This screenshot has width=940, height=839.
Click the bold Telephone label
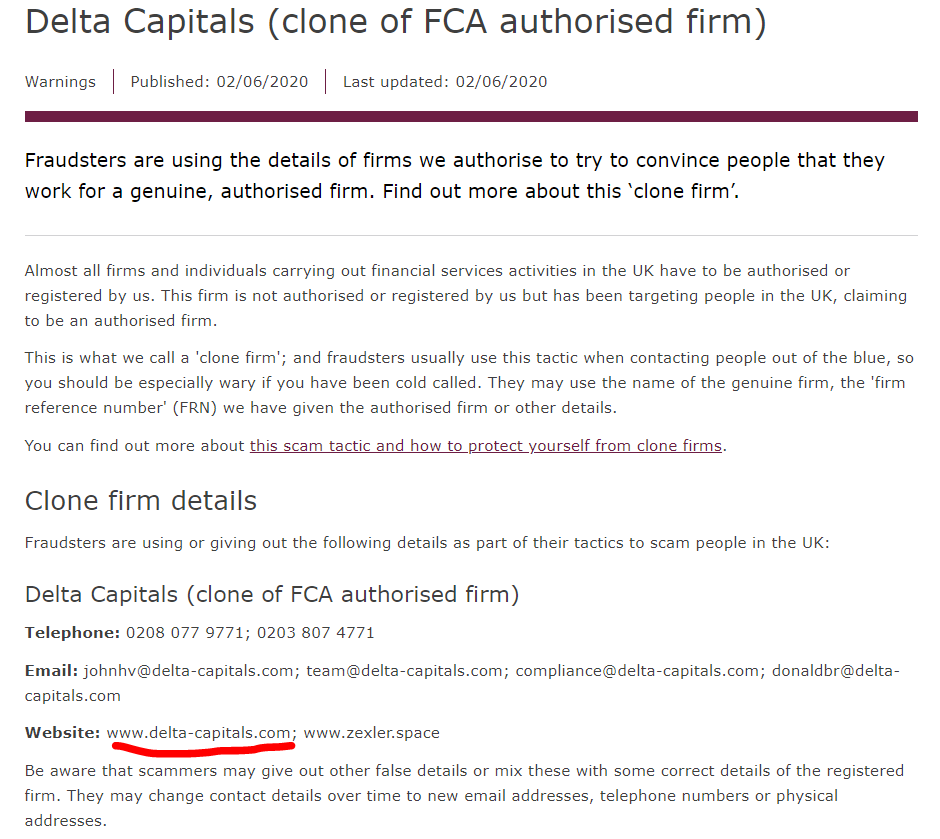pos(73,633)
